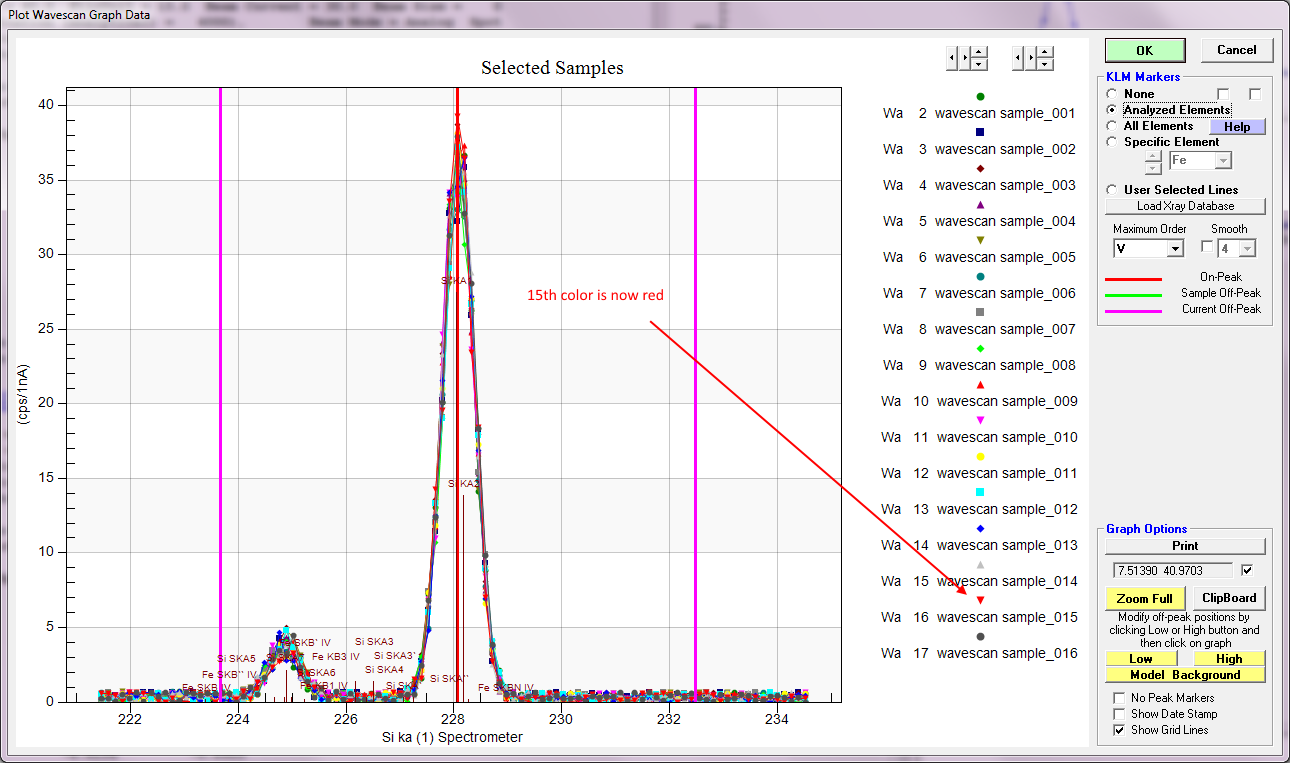The height and width of the screenshot is (763, 1290).
Task: Click the cursor coordinates readout field
Action: pyautogui.click(x=1172, y=570)
